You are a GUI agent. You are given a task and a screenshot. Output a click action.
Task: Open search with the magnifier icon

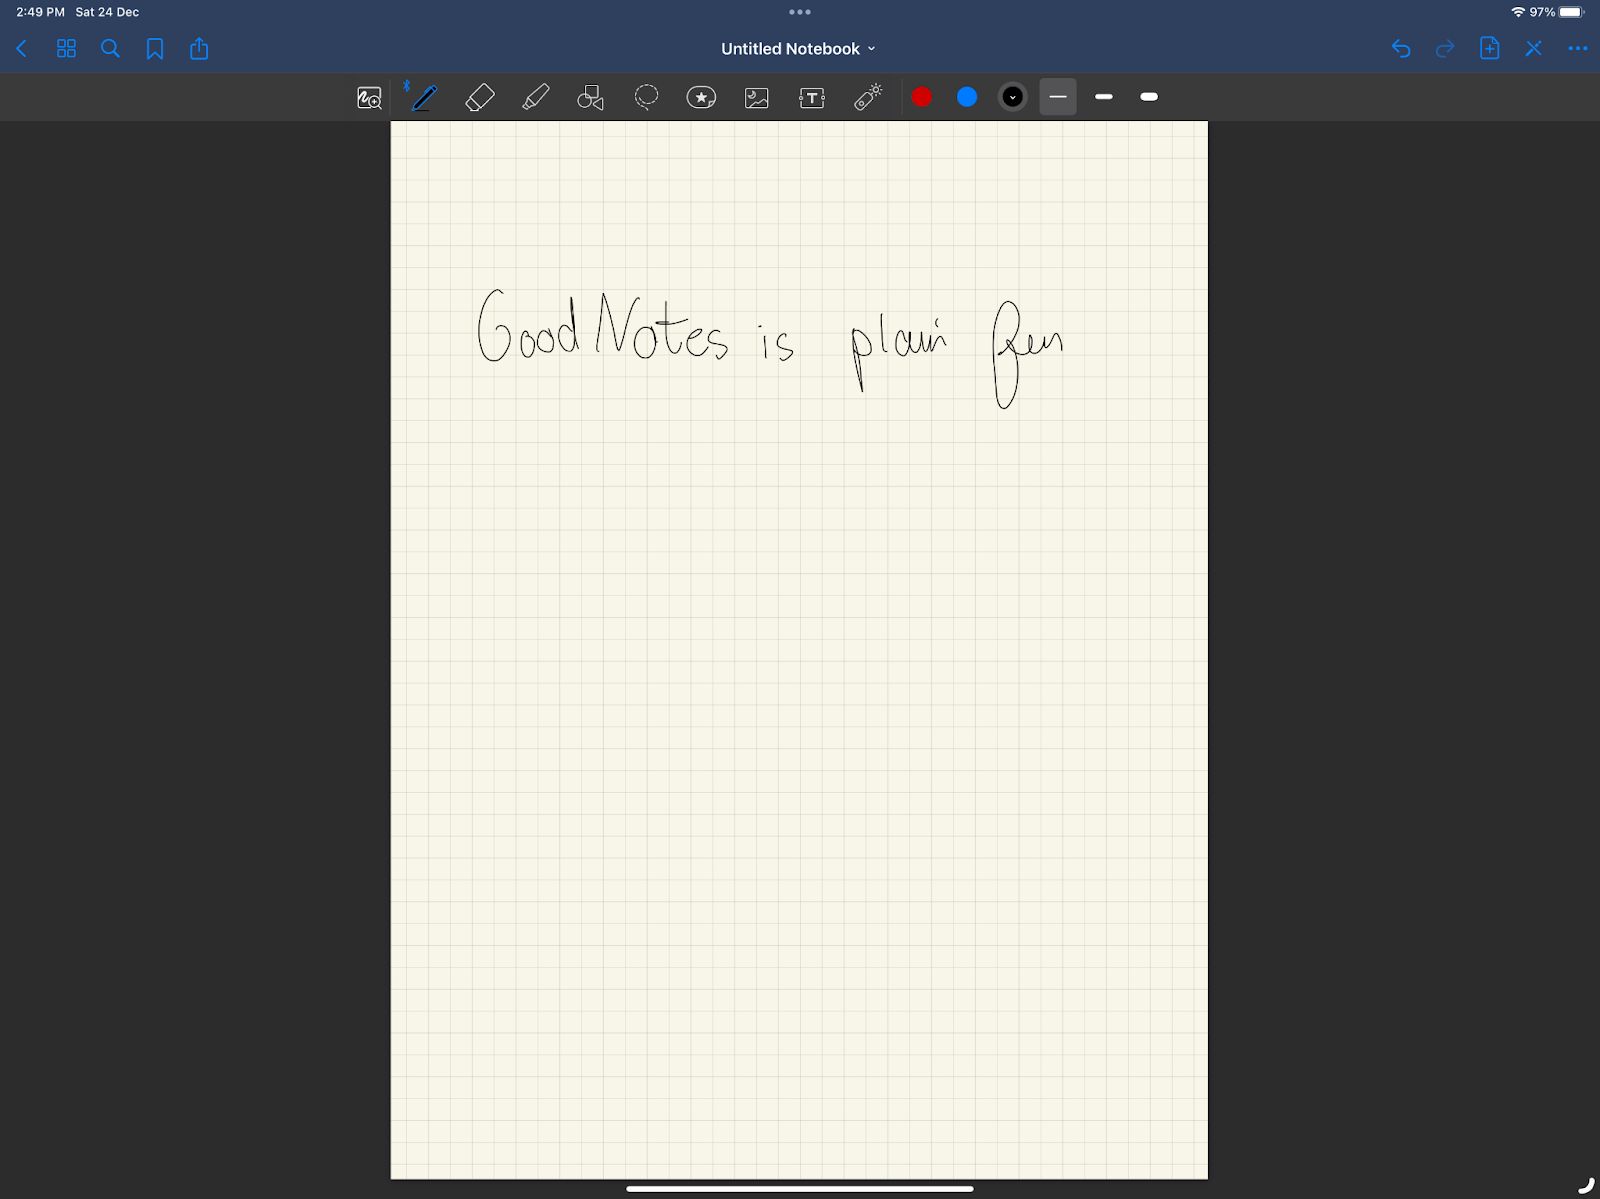coord(110,49)
